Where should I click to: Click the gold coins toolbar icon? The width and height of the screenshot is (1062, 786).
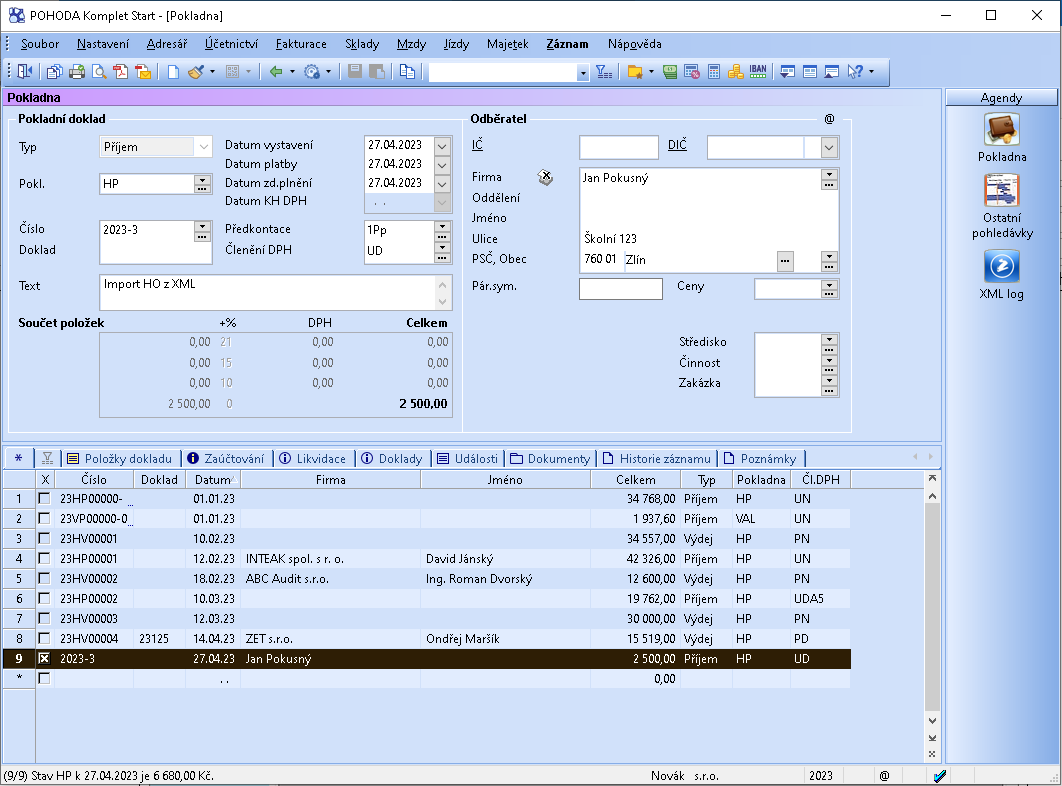[x=736, y=71]
